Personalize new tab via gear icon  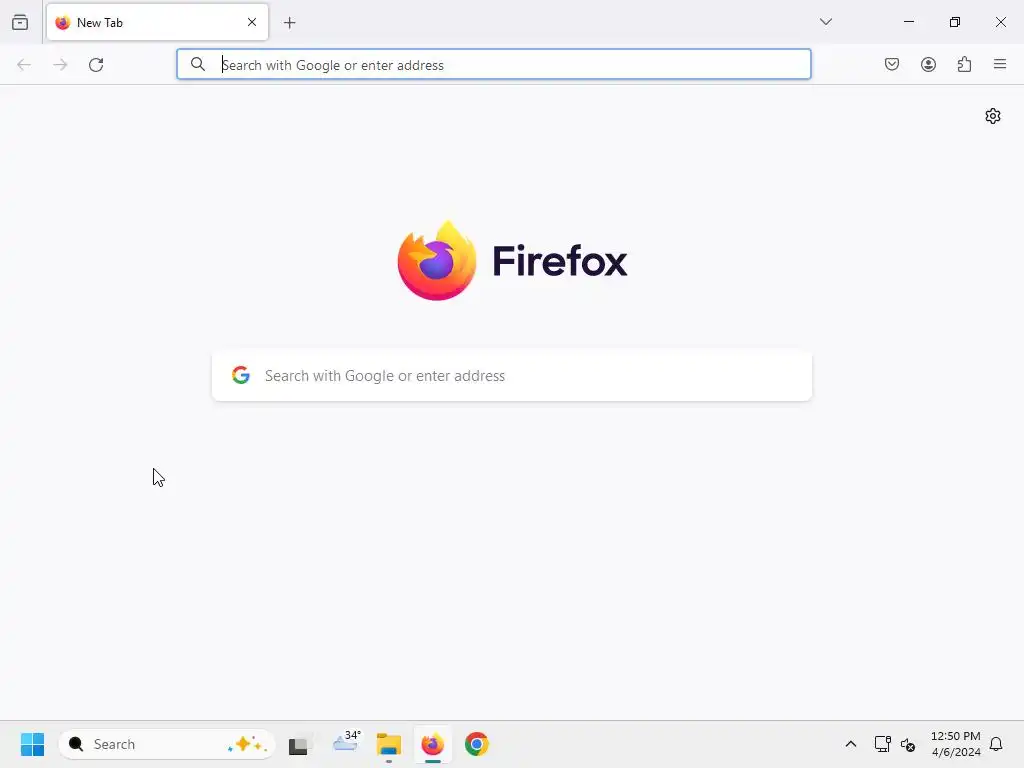993,116
